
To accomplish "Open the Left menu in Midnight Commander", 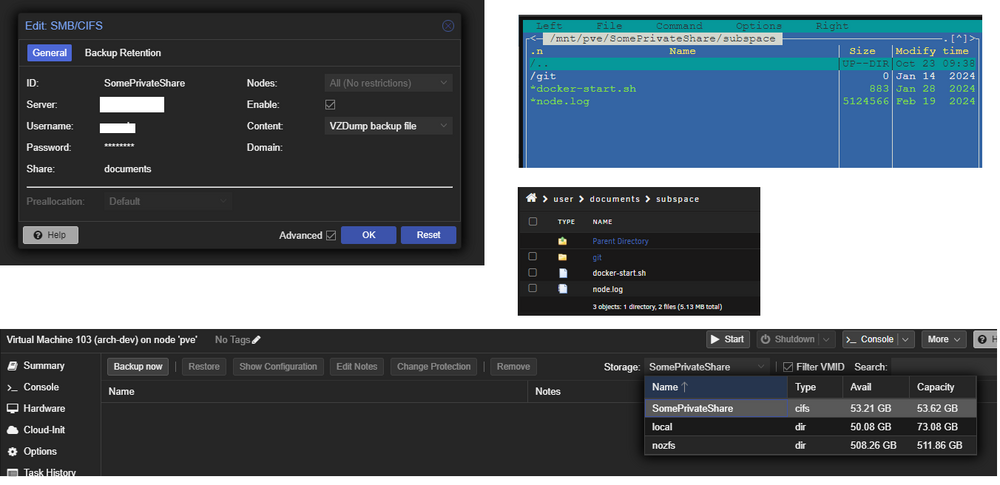I will pos(549,26).
